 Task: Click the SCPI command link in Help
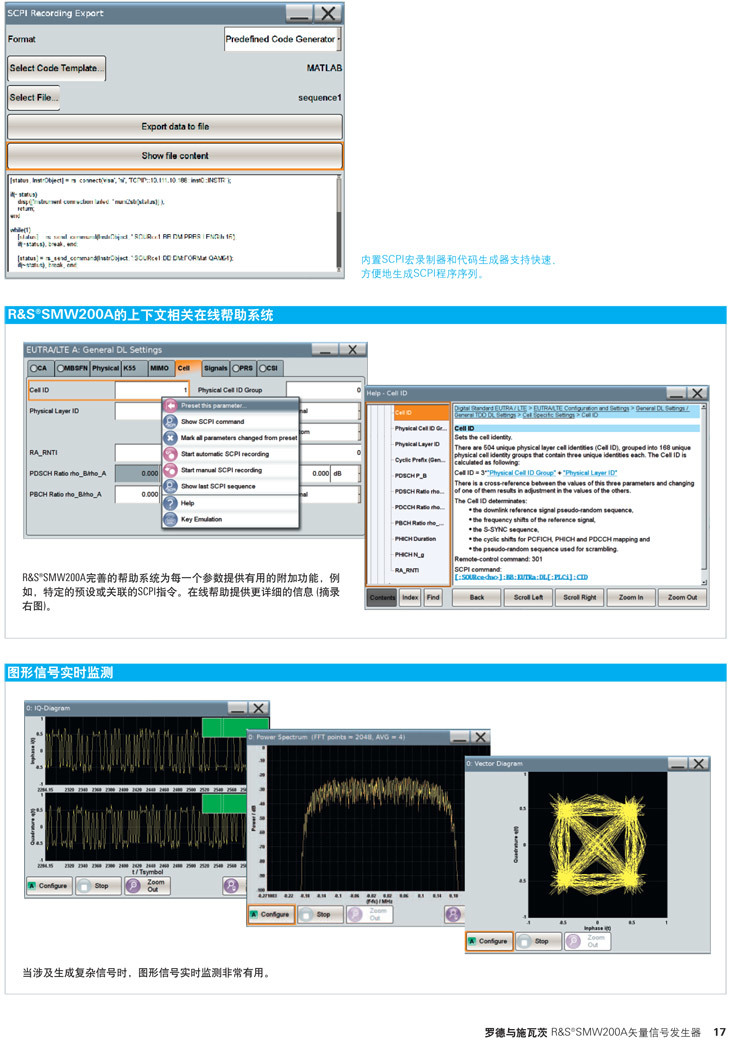tap(521, 577)
